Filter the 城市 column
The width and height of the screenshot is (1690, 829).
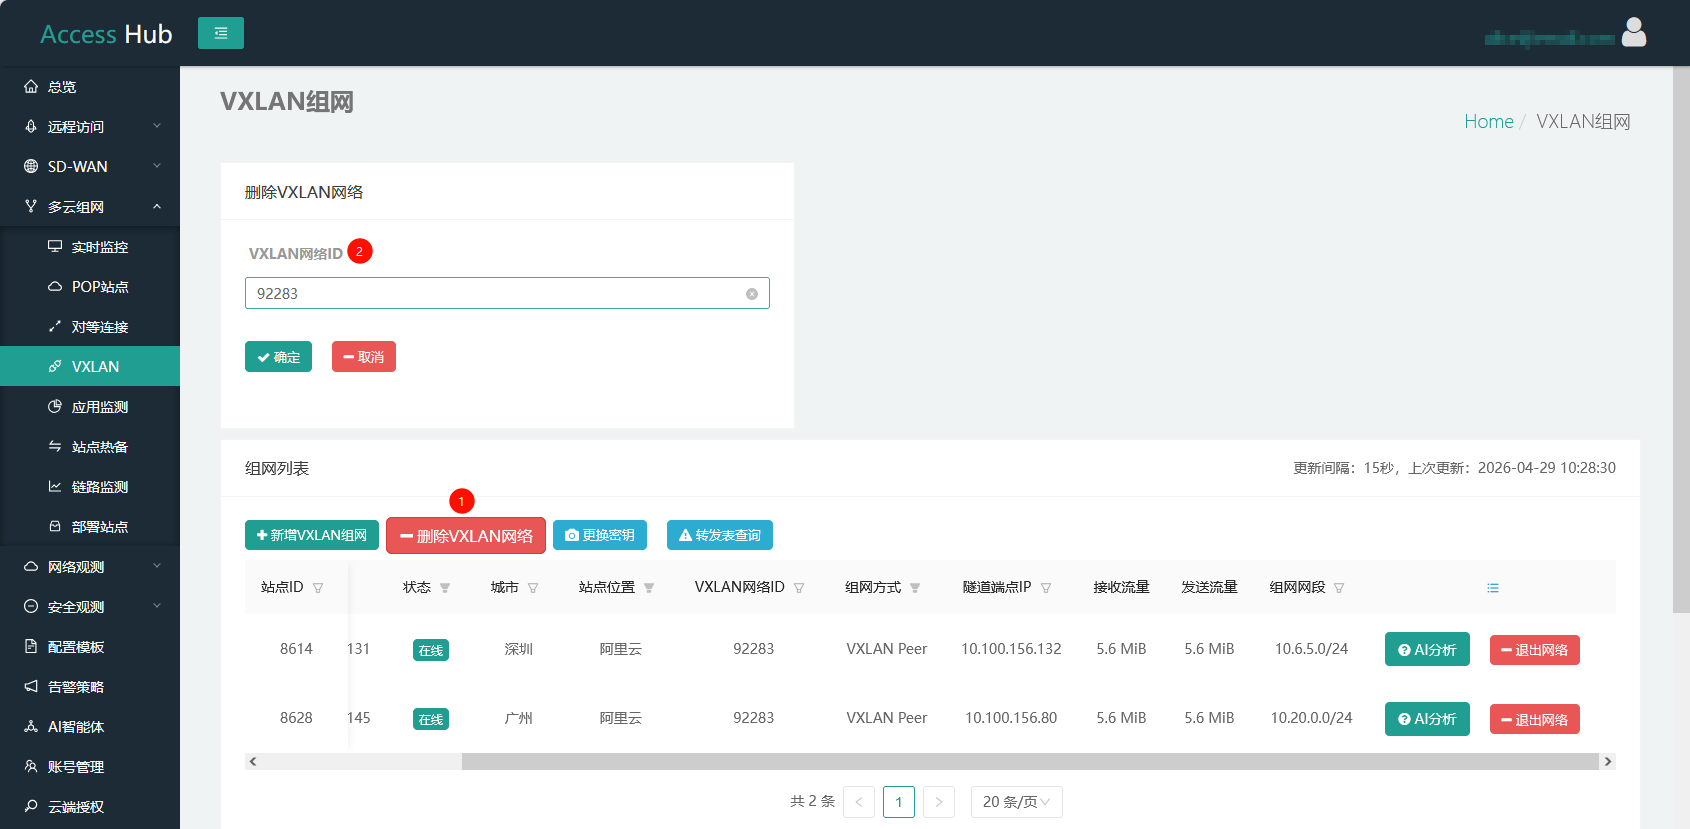tap(533, 588)
